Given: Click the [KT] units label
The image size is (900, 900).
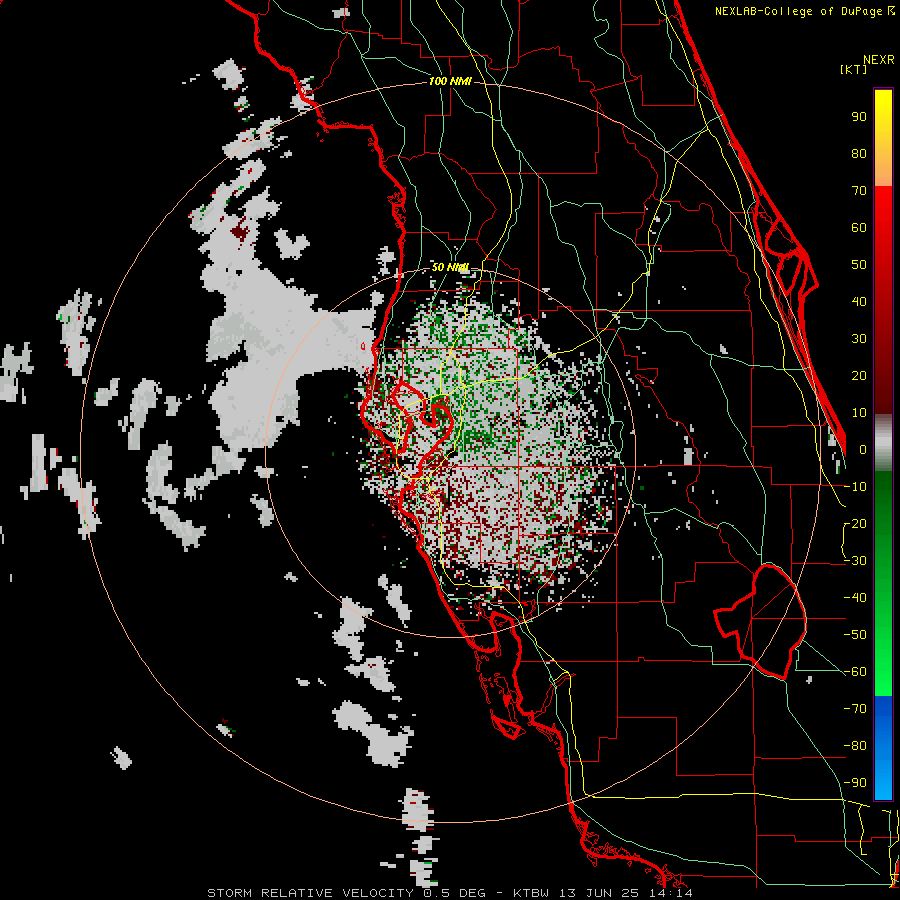Looking at the screenshot, I should click(853, 69).
